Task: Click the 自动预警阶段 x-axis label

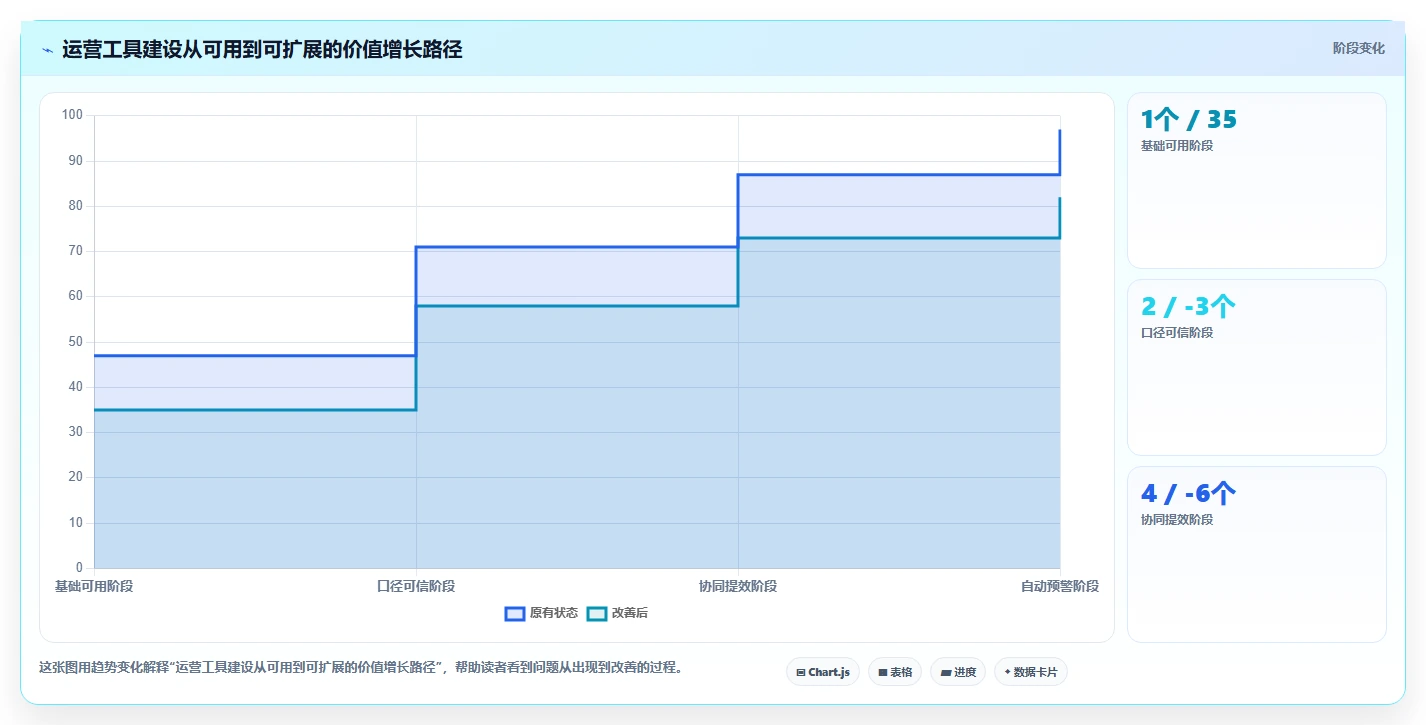Action: click(x=1060, y=586)
